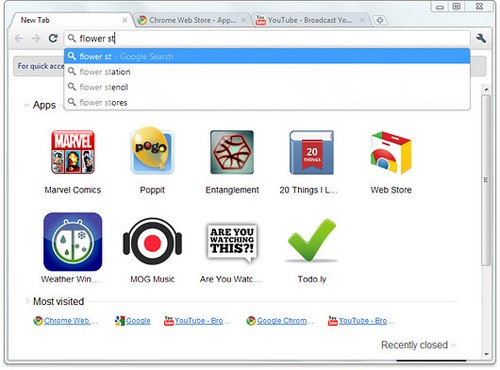This screenshot has width=500, height=370.
Task: Click the MOG Music label text
Action: 152,279
